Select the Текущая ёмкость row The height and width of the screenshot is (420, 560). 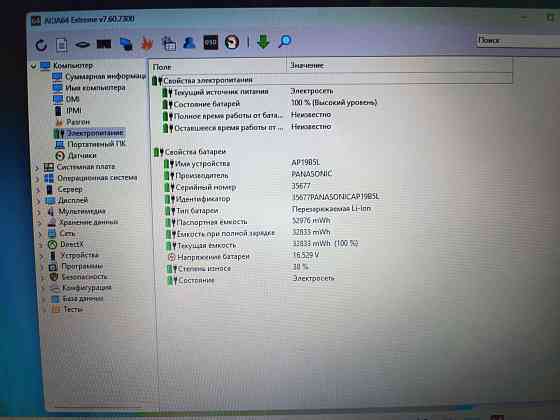tap(206, 245)
